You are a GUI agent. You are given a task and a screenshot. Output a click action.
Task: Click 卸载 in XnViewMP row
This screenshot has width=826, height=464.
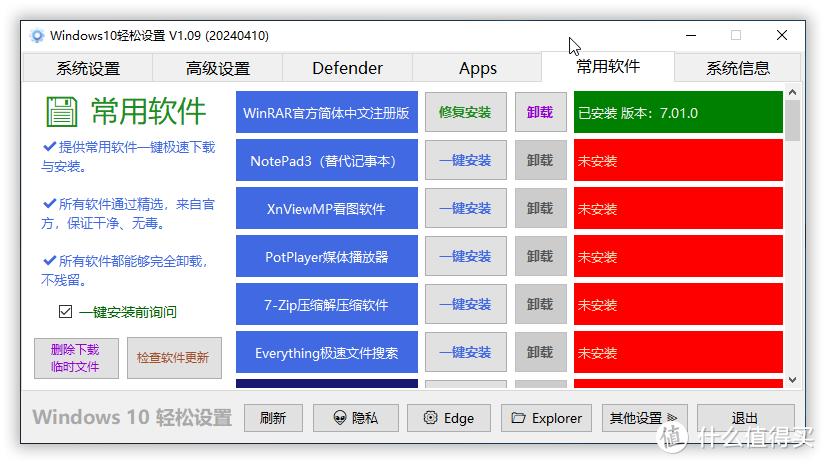click(540, 208)
